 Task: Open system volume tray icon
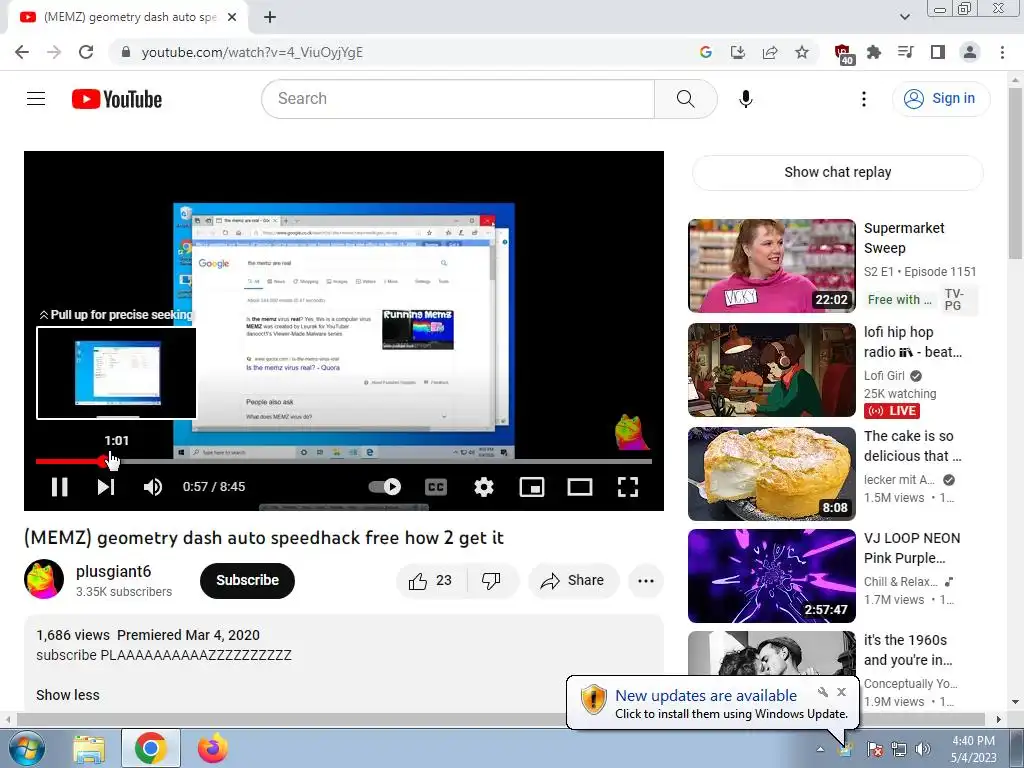(x=923, y=749)
